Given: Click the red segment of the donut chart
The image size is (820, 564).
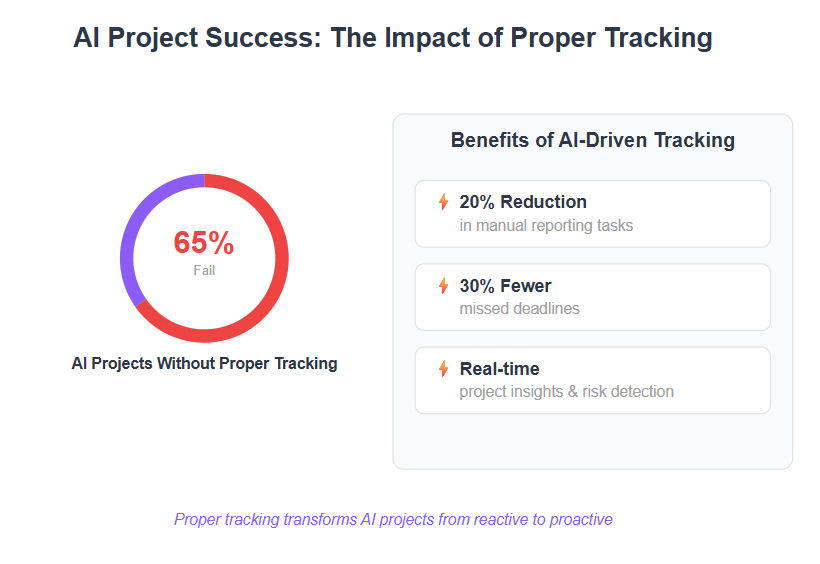Looking at the screenshot, I should [281, 258].
